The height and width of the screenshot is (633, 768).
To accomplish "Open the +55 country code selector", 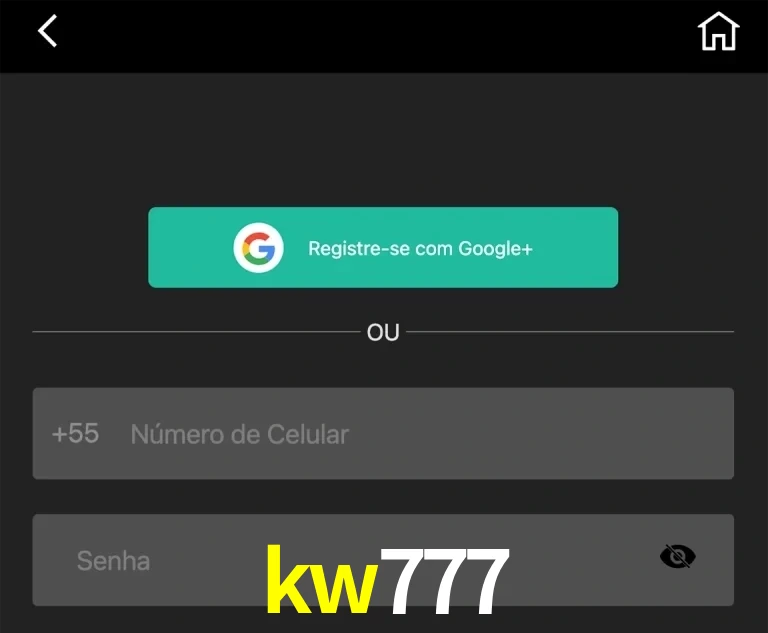I will [75, 434].
